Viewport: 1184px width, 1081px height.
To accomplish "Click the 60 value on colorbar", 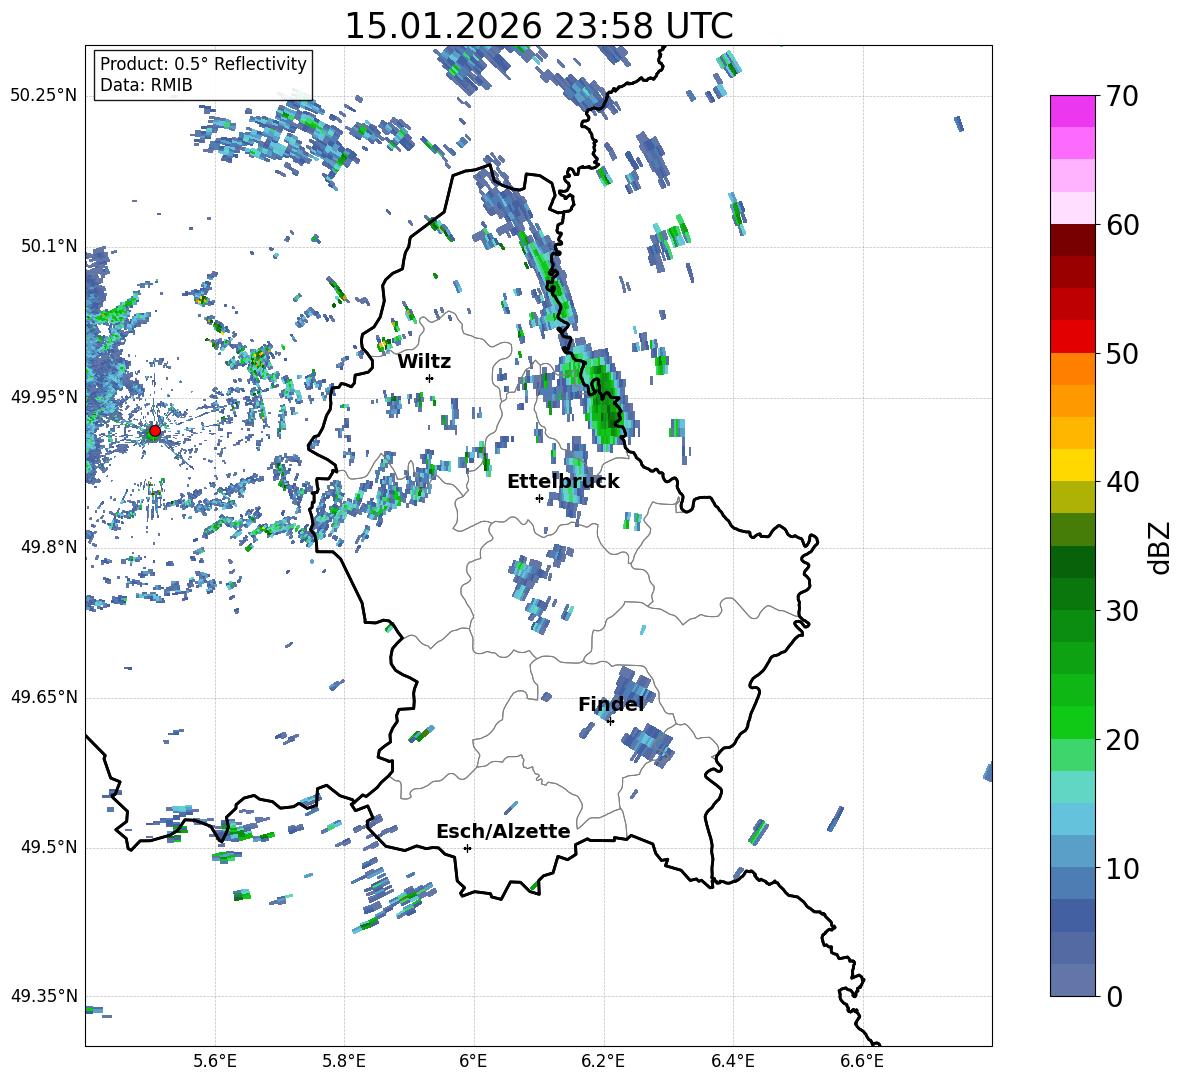I will pos(1121,225).
